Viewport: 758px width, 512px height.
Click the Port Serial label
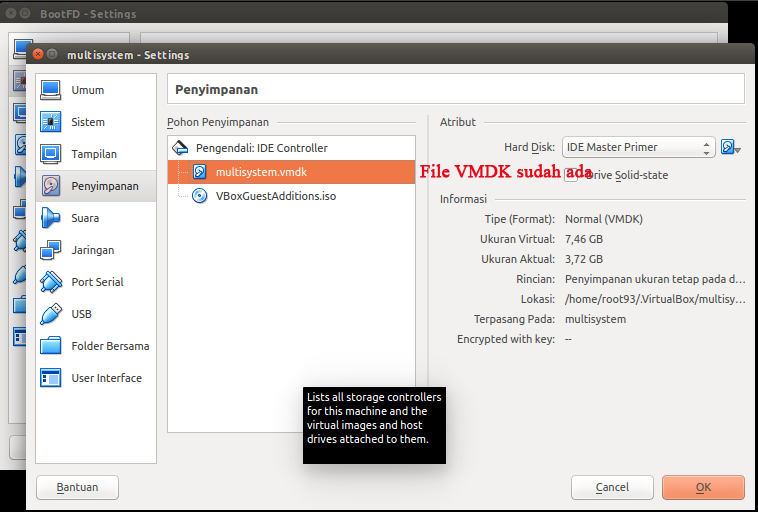[97, 282]
